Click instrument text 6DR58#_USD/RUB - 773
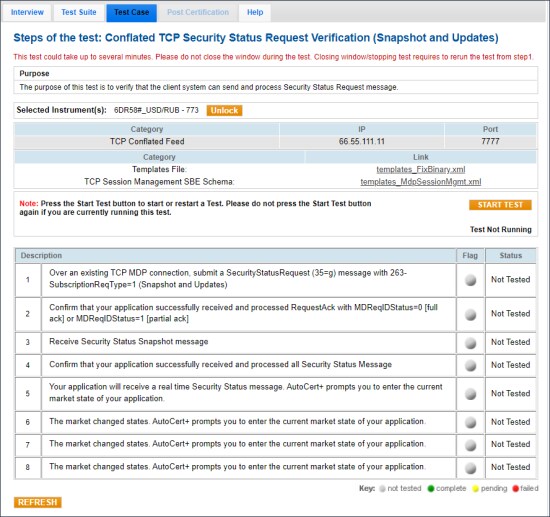The width and height of the screenshot is (550, 517). [156, 110]
